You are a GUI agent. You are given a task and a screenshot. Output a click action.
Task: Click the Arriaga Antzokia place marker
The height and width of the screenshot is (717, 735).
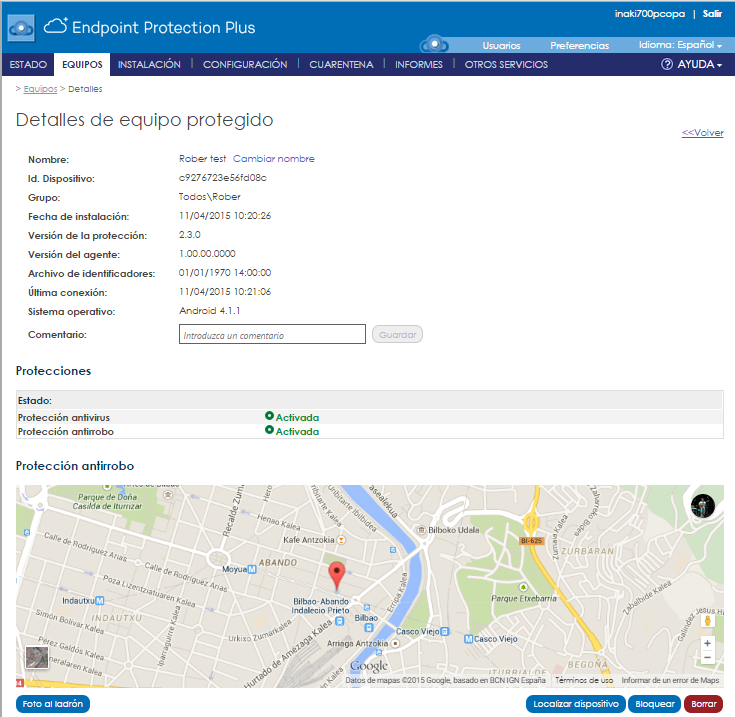[x=396, y=643]
